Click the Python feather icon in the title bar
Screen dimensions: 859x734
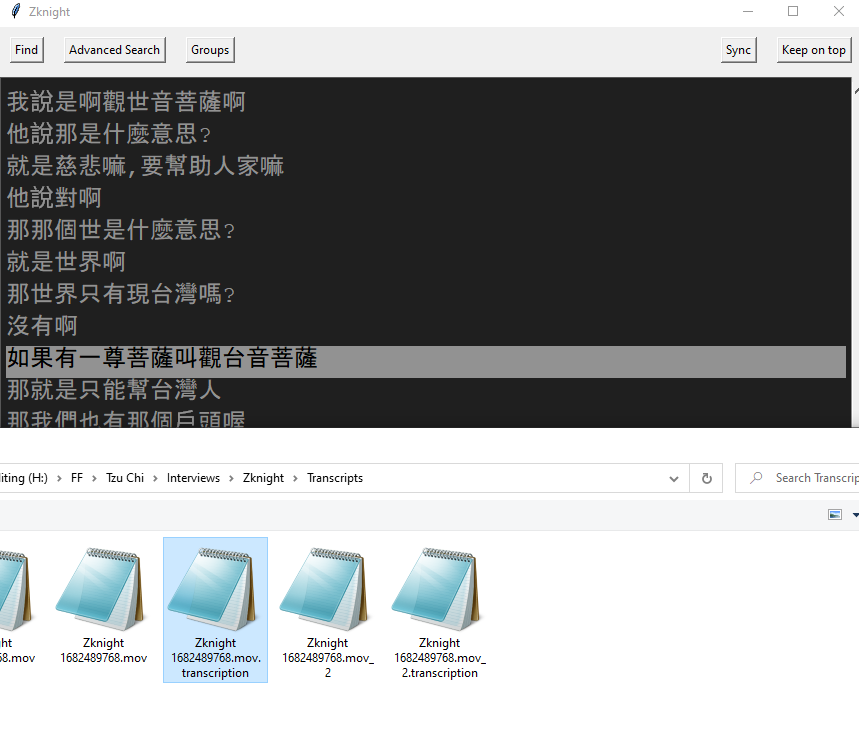(x=14, y=11)
